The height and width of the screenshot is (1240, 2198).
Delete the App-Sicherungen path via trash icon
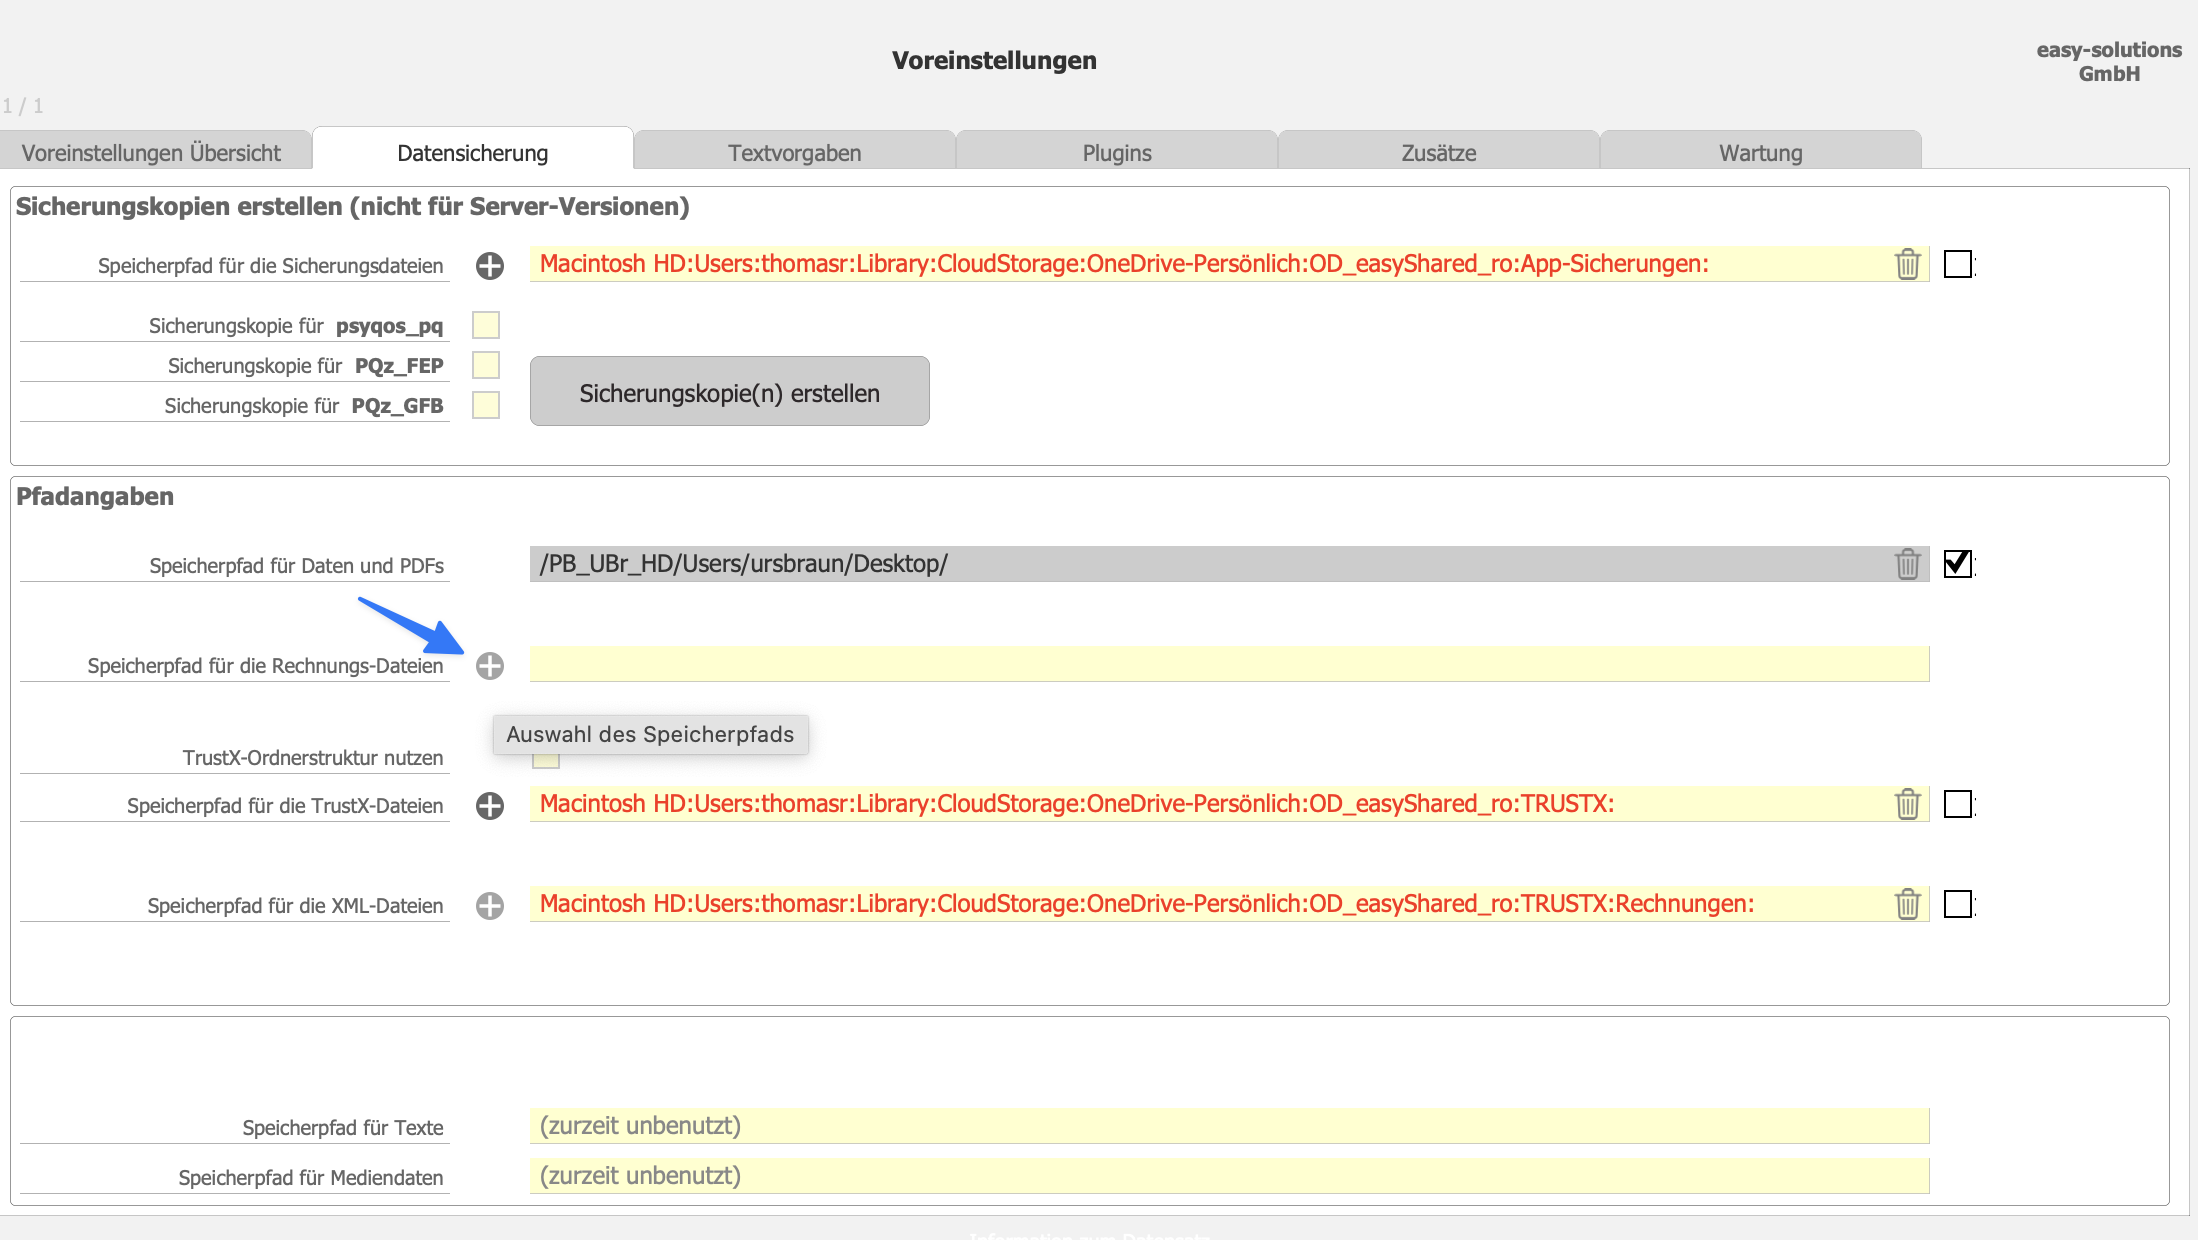(1908, 264)
